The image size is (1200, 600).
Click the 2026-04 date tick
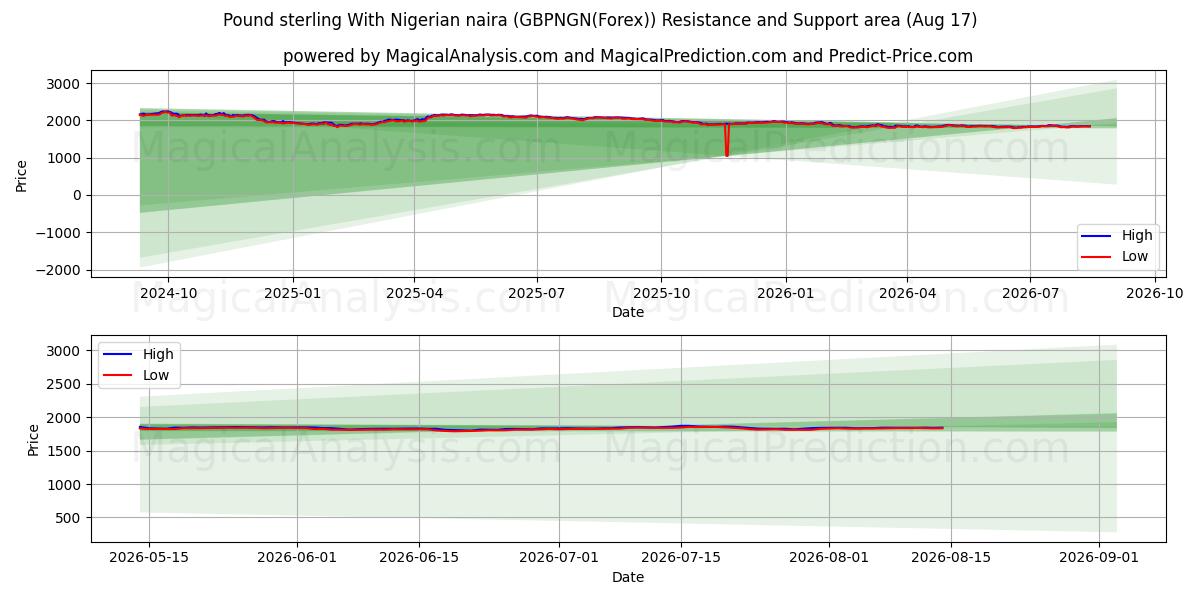(x=907, y=293)
